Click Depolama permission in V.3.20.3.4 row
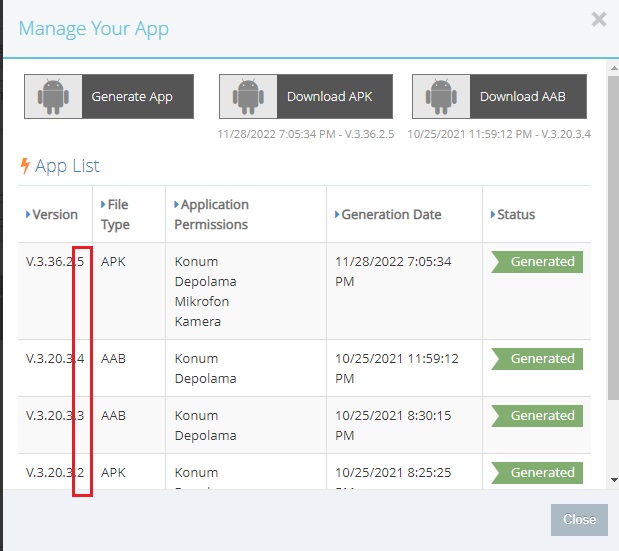Screen dimensions: 619x551 205,379
